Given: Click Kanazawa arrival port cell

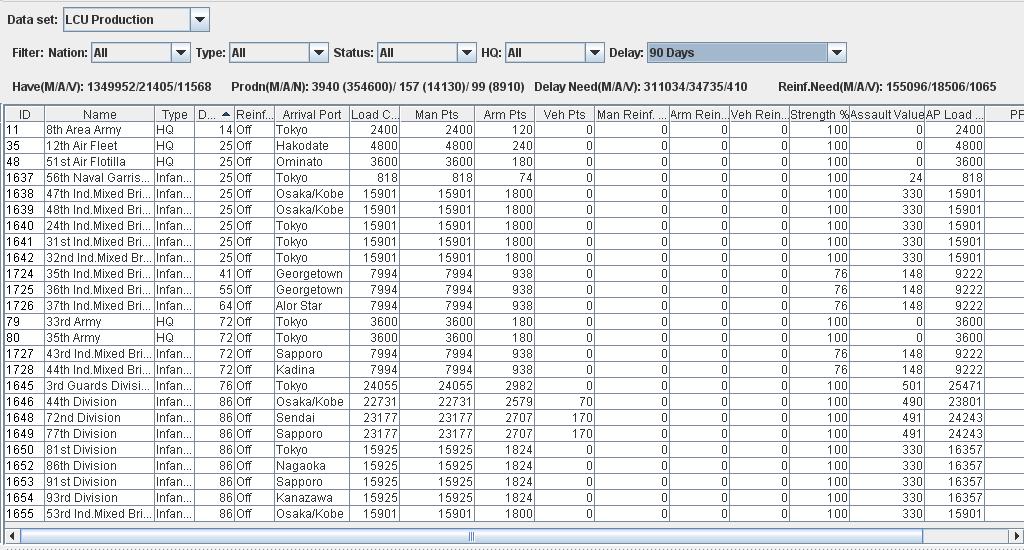Looking at the screenshot, I should coord(312,498).
